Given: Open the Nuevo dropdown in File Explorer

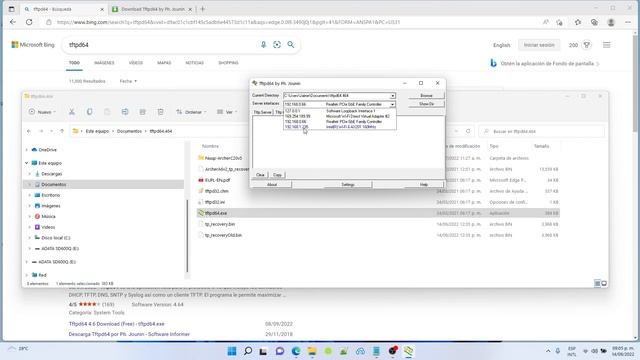Looking at the screenshot, I should click(42, 112).
